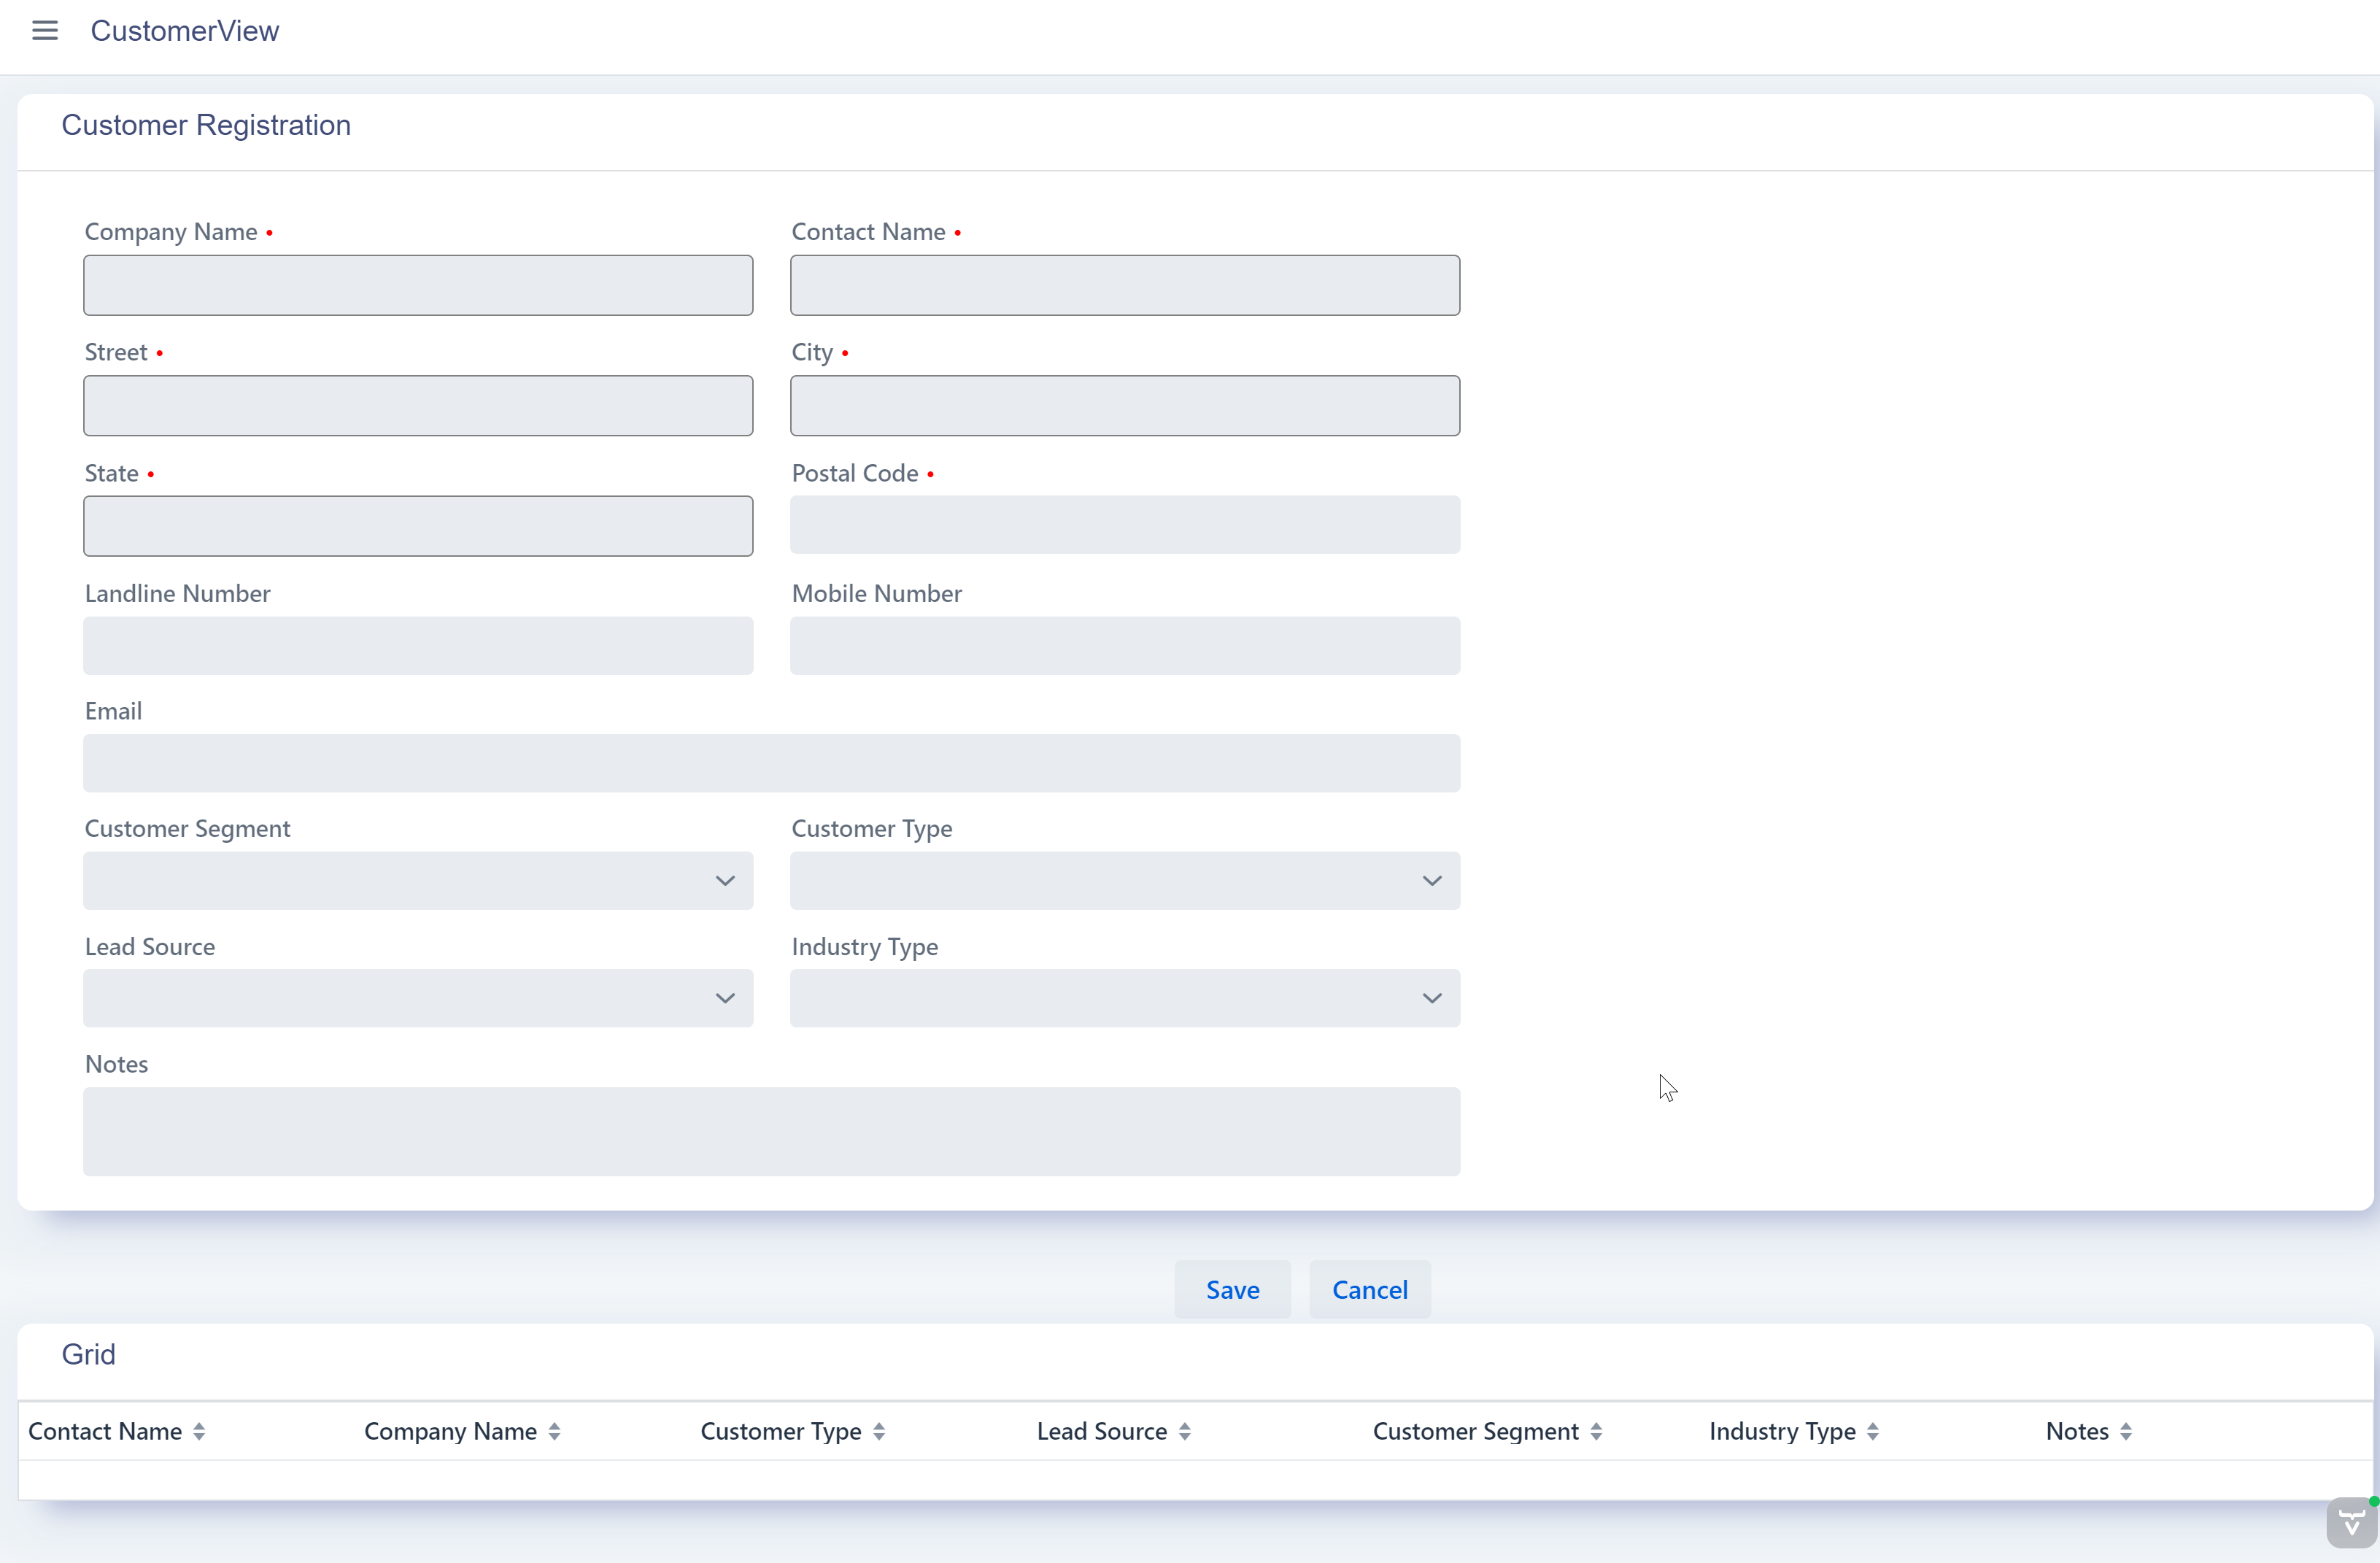Click into the City field
The image size is (2380, 1563).
click(1125, 406)
